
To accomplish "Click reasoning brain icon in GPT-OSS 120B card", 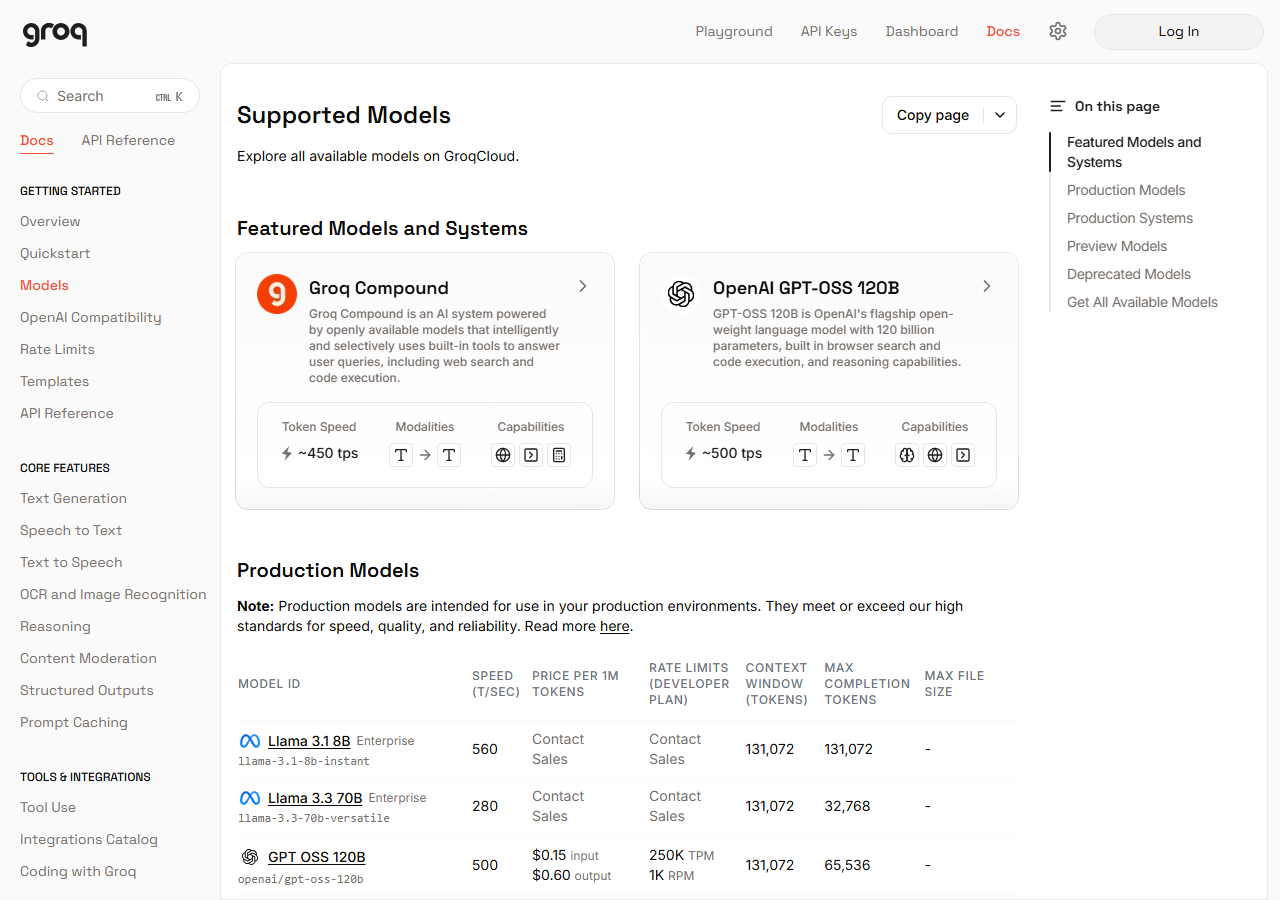I will [x=907, y=455].
